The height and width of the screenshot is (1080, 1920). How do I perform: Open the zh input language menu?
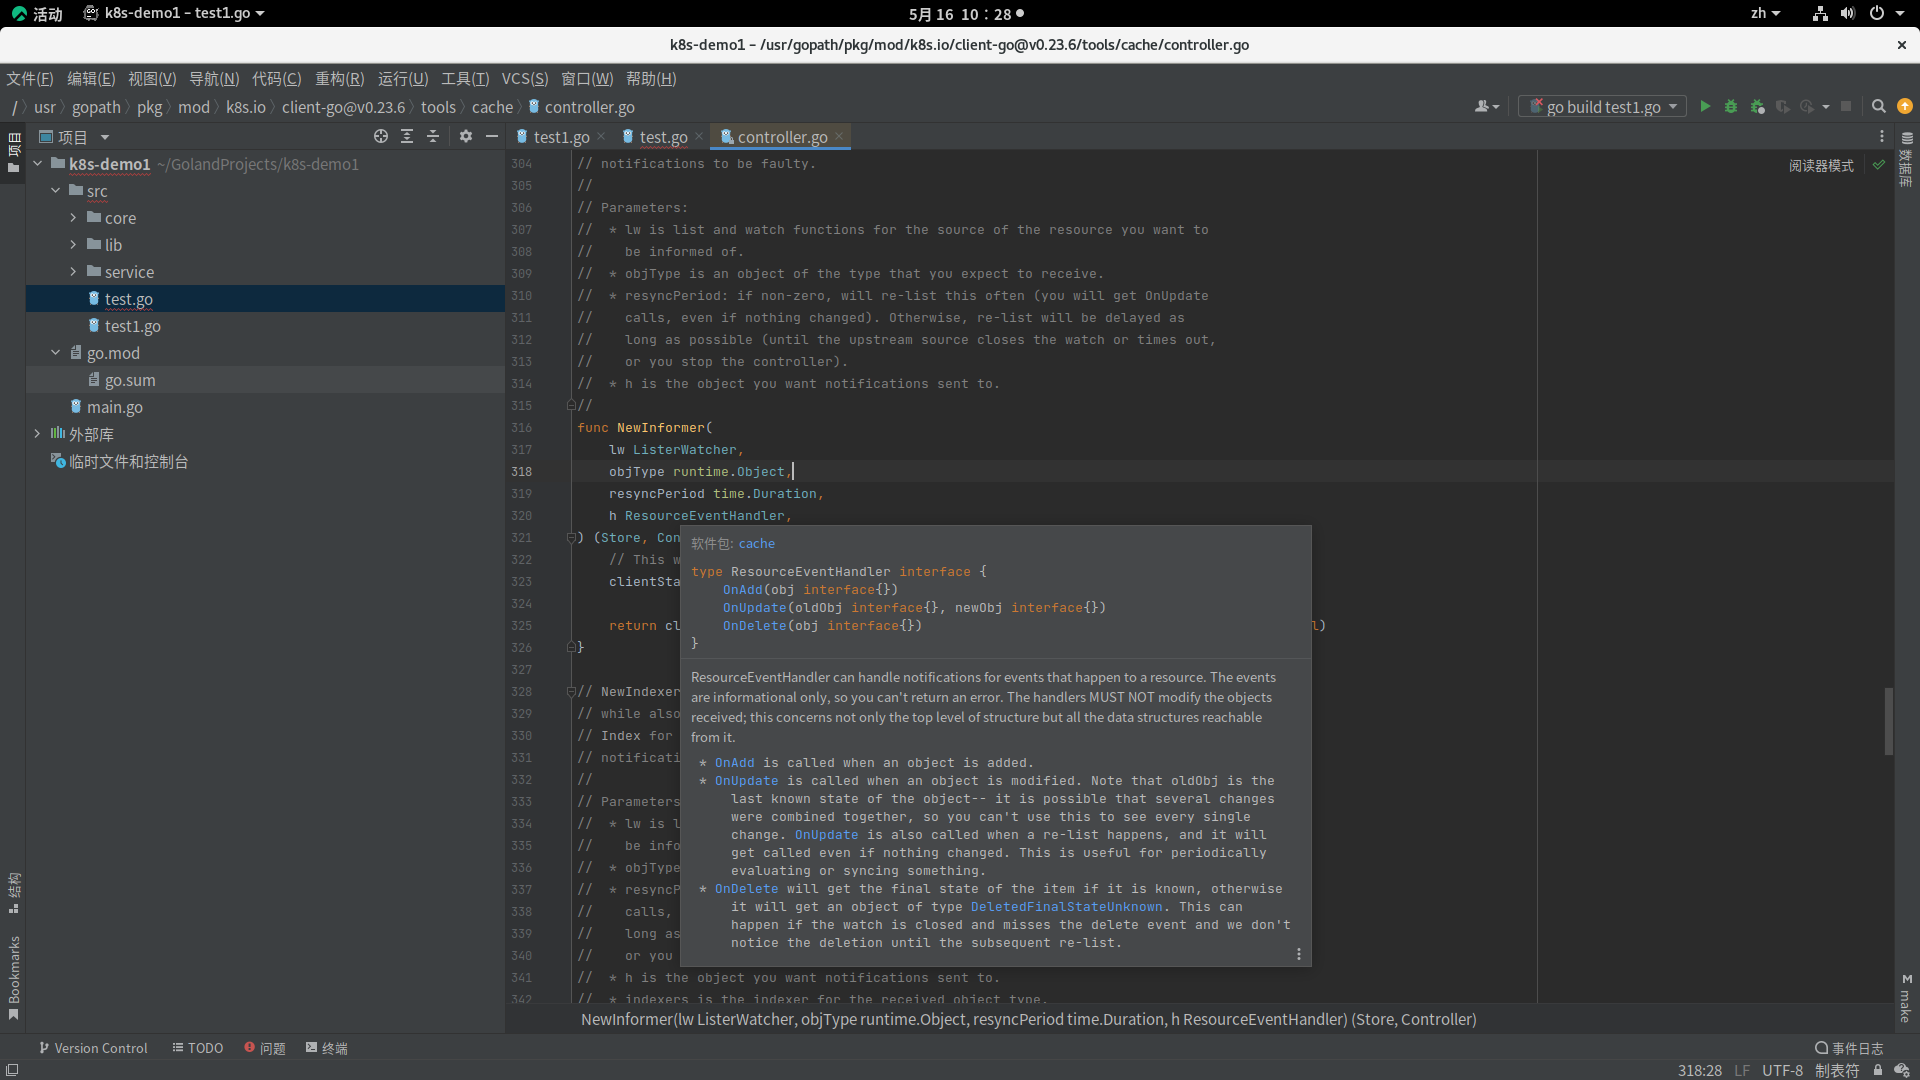tap(1765, 13)
